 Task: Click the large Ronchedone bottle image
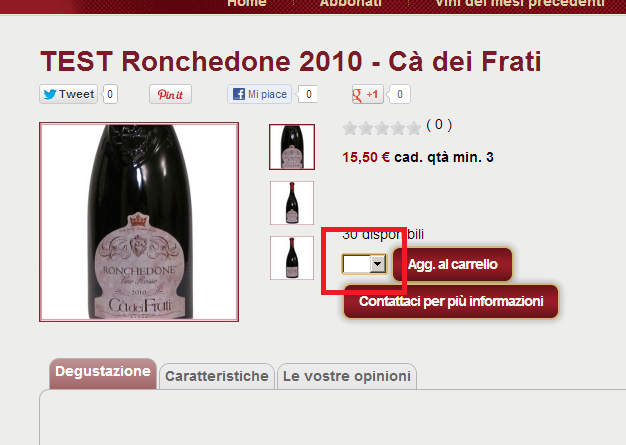139,222
